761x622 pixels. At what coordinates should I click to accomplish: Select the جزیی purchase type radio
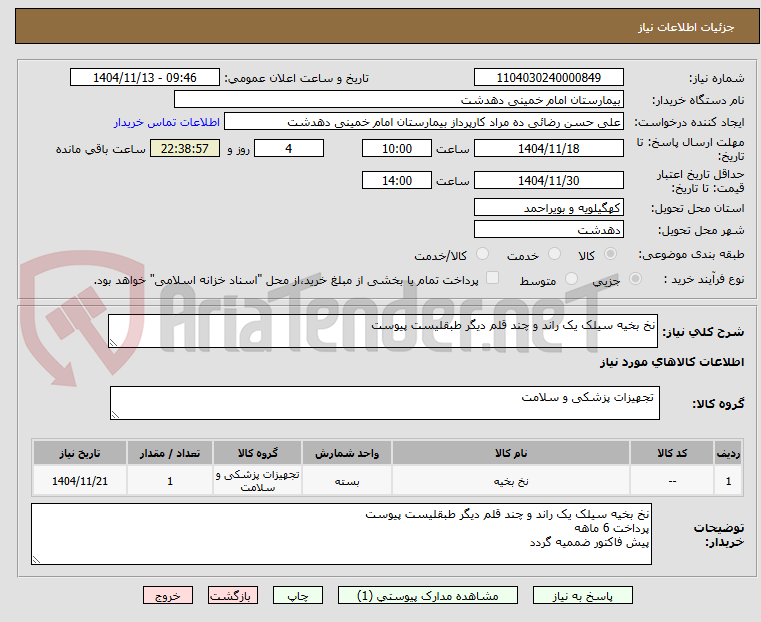pyautogui.click(x=635, y=278)
